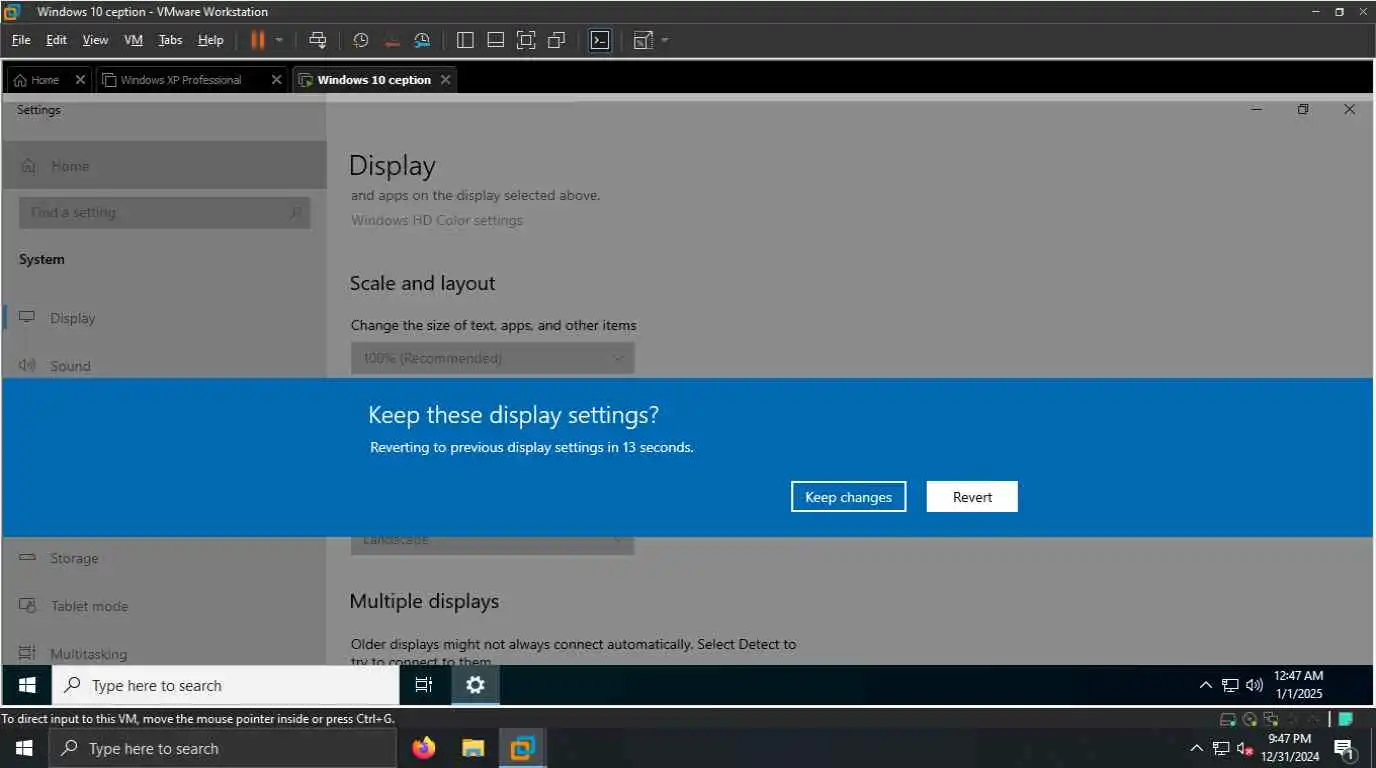Show hidden icons in the guest system tray

1206,685
